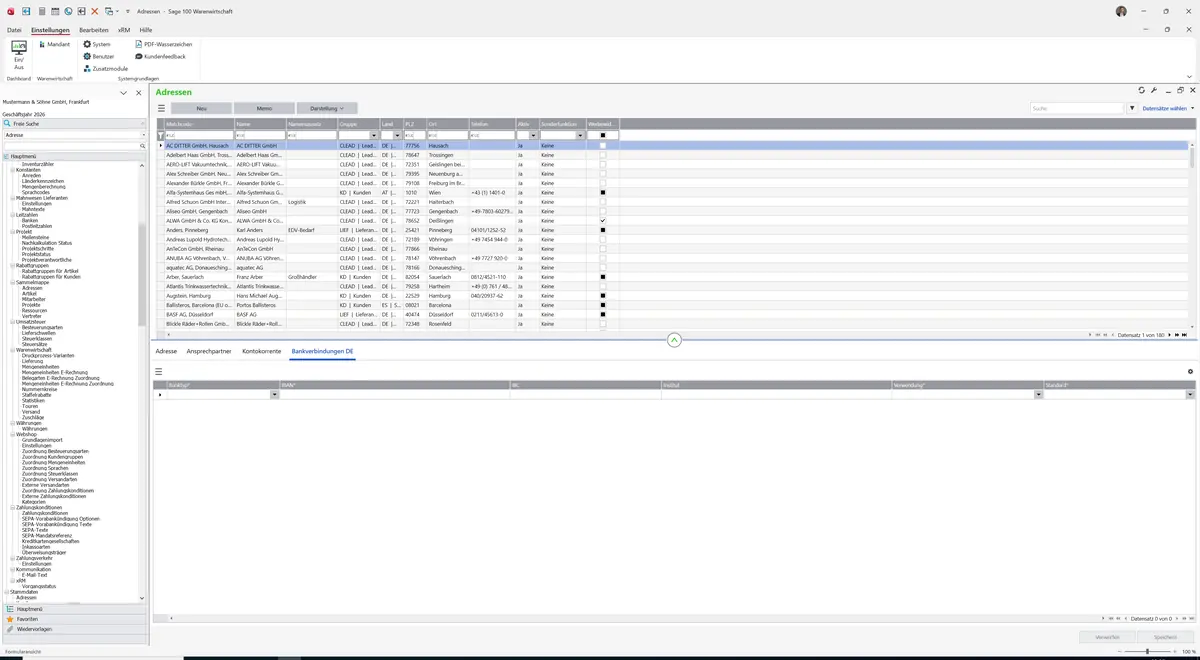This screenshot has width=1200, height=660.
Task: Toggle Werbewid checkbox for Arber, Sauerlach
Action: click(602, 277)
